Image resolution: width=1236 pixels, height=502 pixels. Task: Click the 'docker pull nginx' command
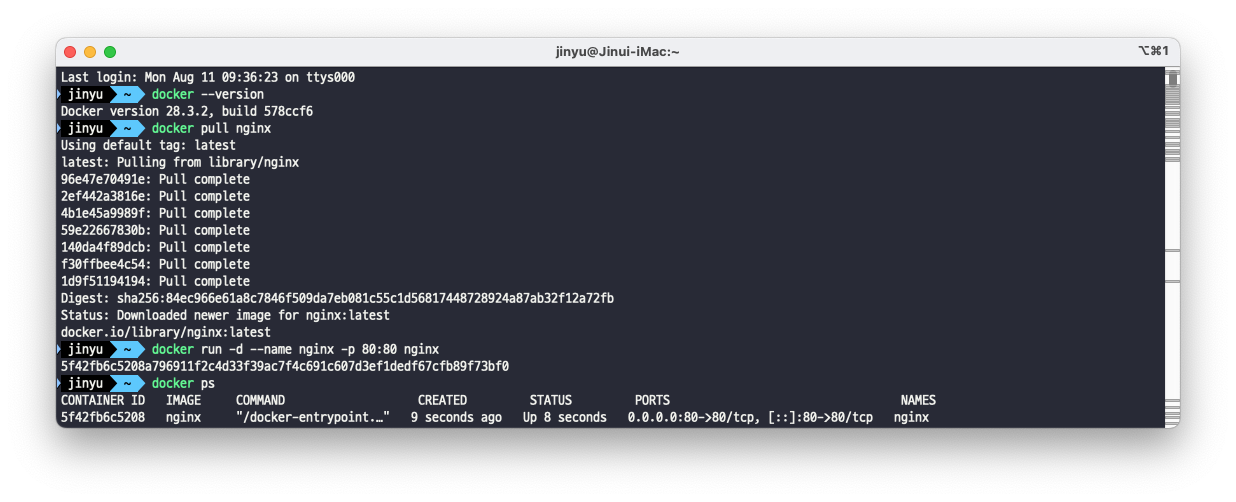(211, 128)
